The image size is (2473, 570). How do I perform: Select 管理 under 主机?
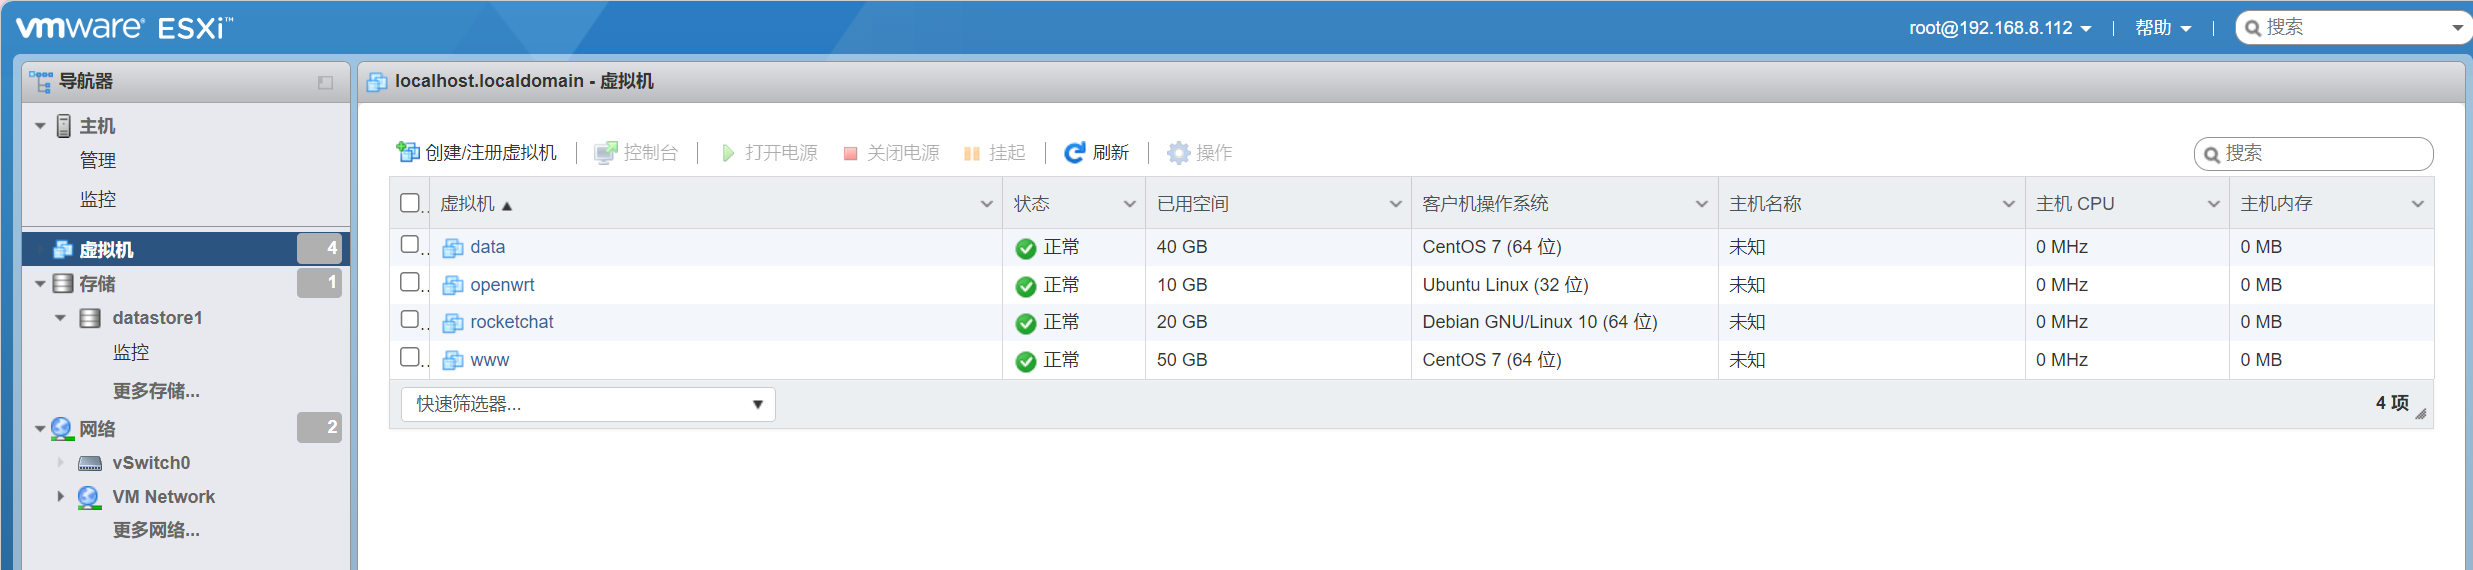[x=98, y=160]
